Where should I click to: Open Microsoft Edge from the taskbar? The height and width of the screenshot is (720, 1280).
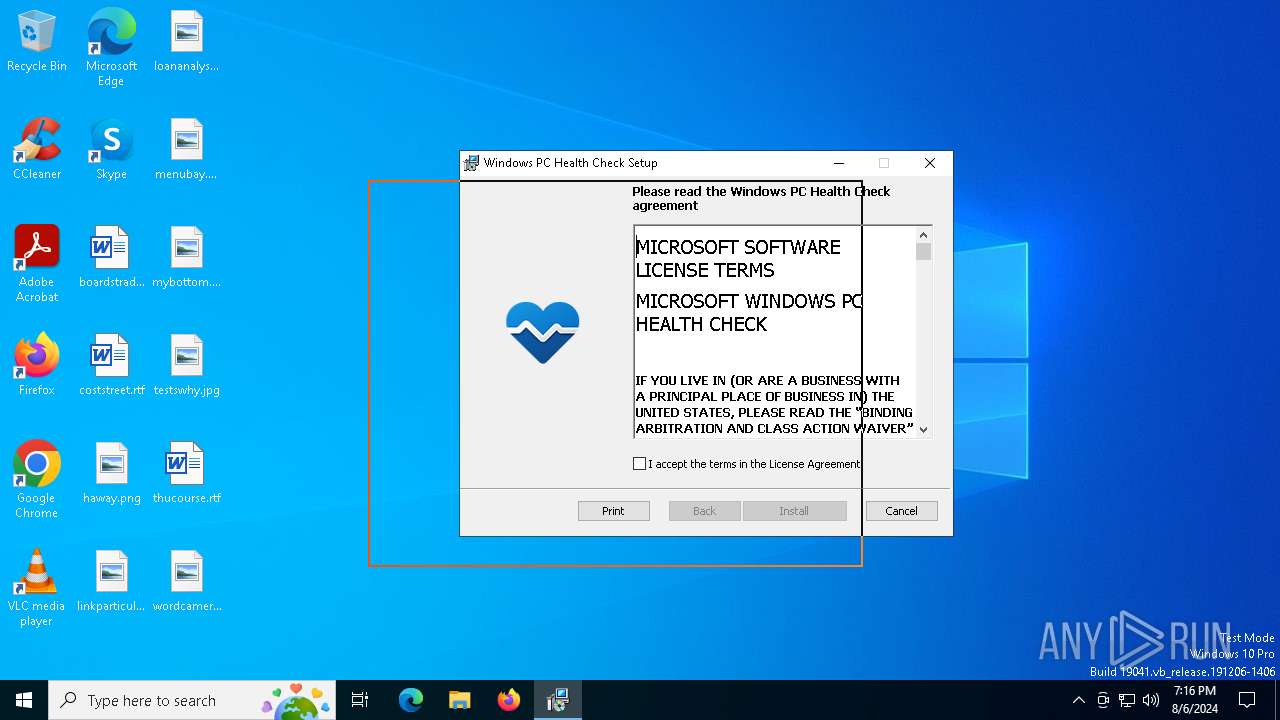click(411, 700)
